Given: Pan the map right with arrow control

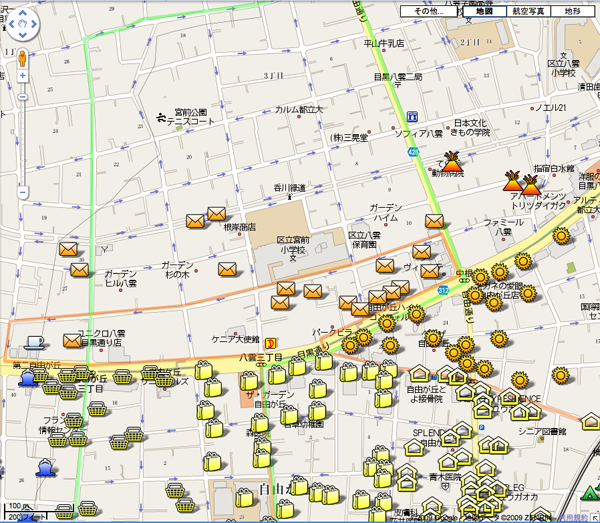Looking at the screenshot, I should pos(34,26).
